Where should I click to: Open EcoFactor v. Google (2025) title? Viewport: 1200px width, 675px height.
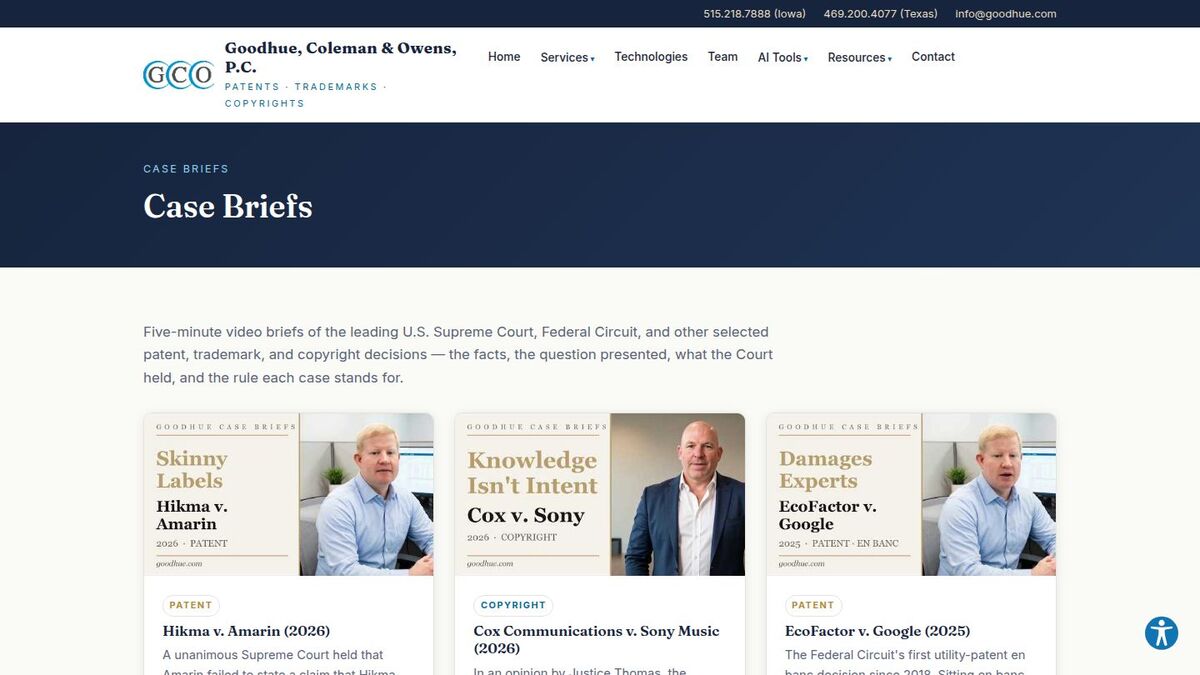877,631
